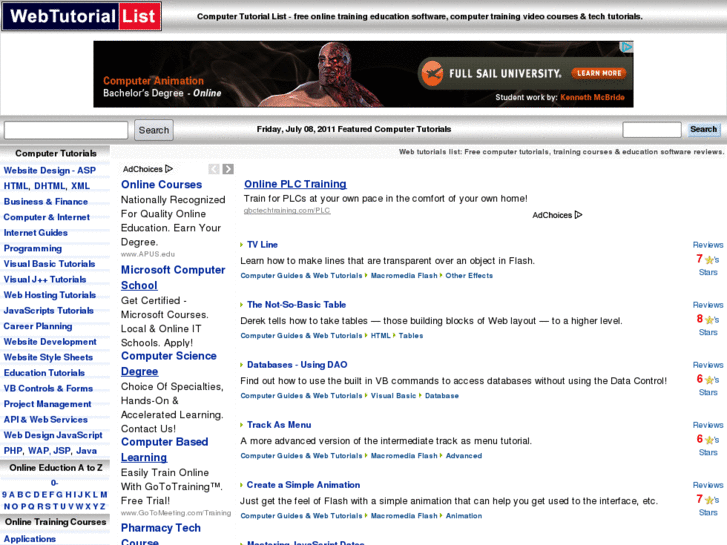Click Other Effects breadcrumb under TV Line

469,276
